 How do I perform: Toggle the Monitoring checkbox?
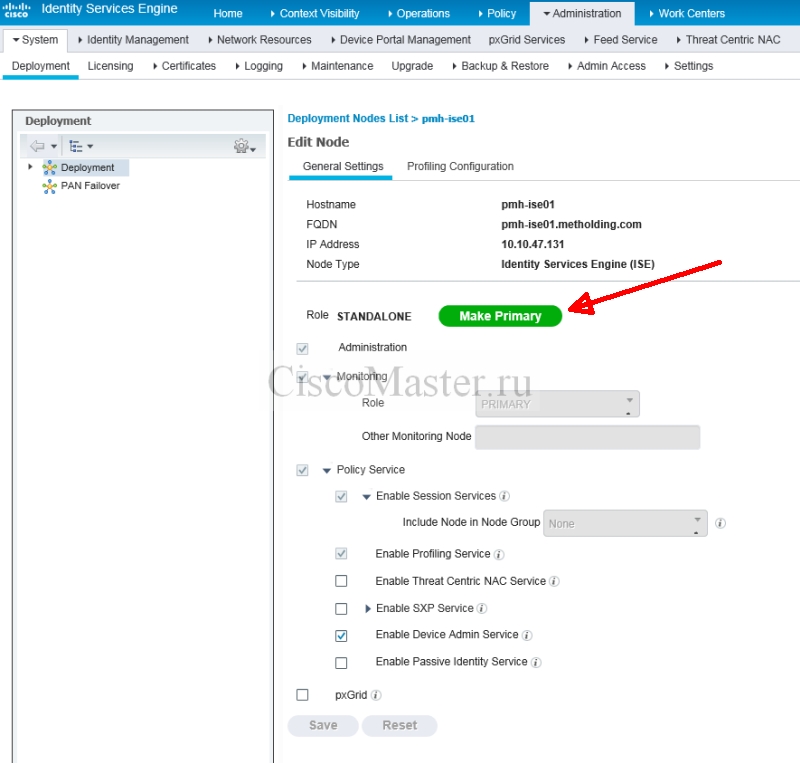302,377
